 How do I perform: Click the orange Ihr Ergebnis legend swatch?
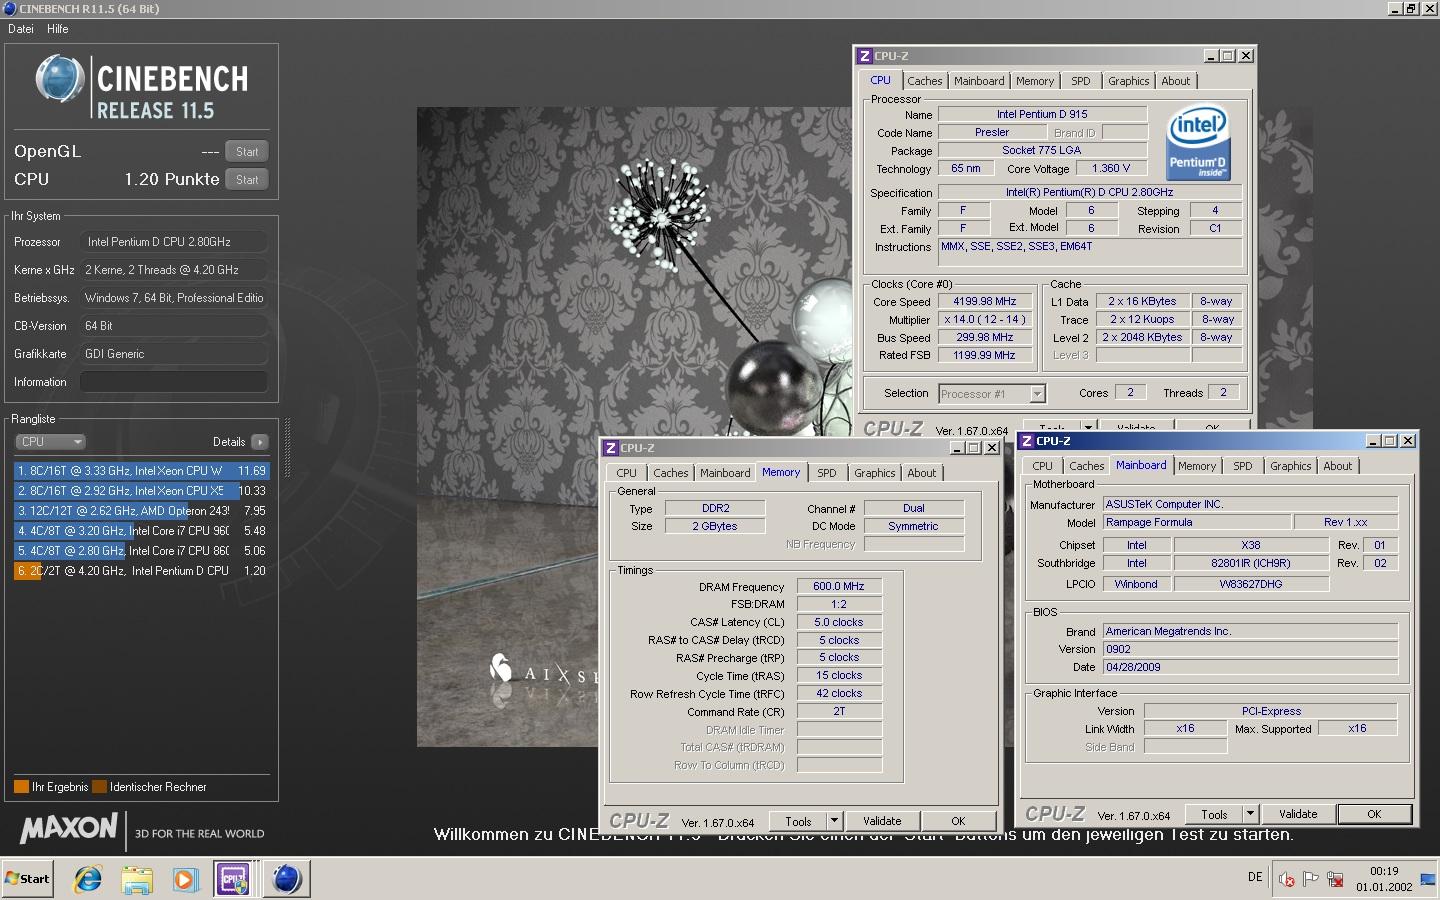click(21, 787)
